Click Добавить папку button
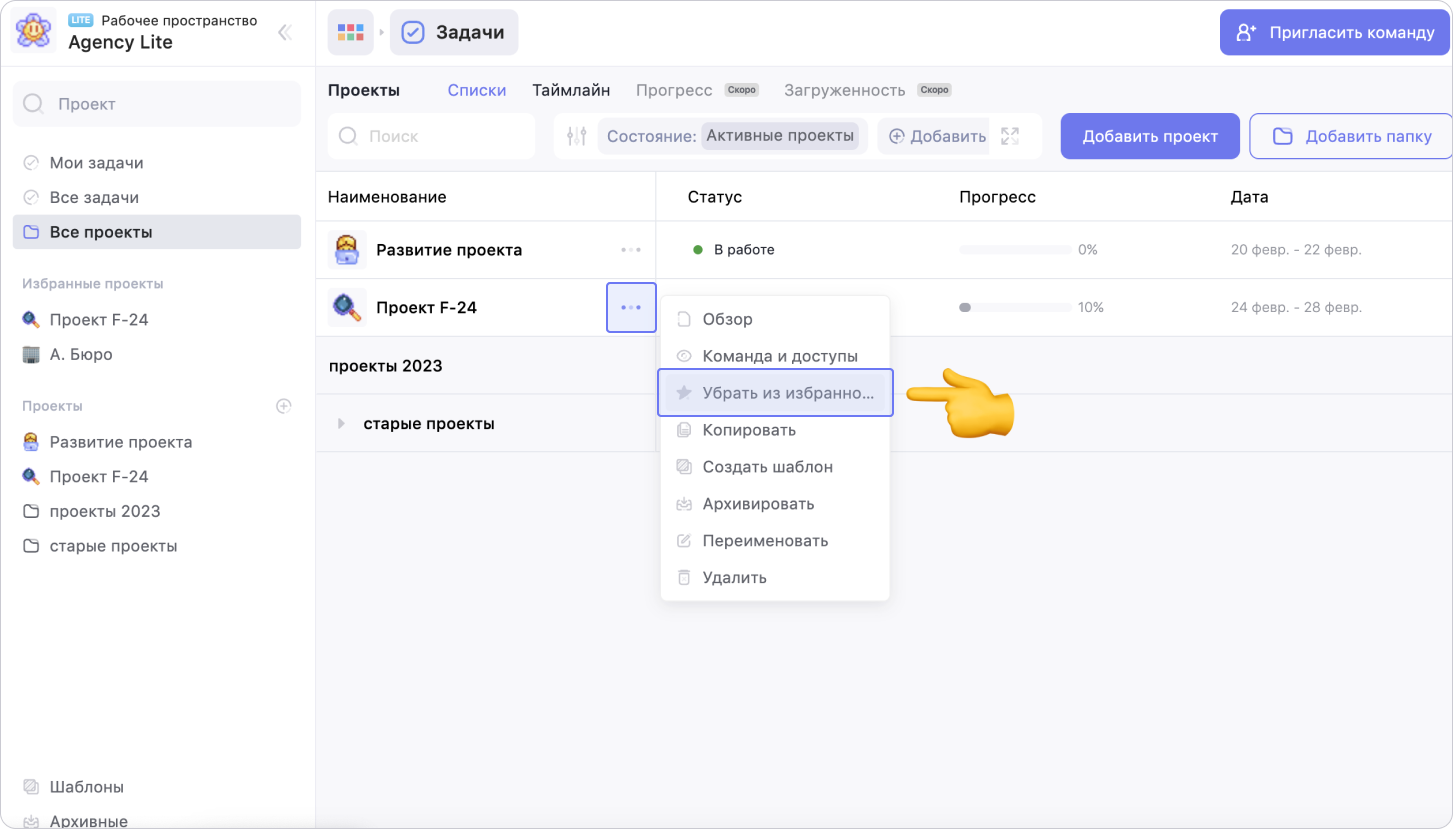 (x=1350, y=136)
